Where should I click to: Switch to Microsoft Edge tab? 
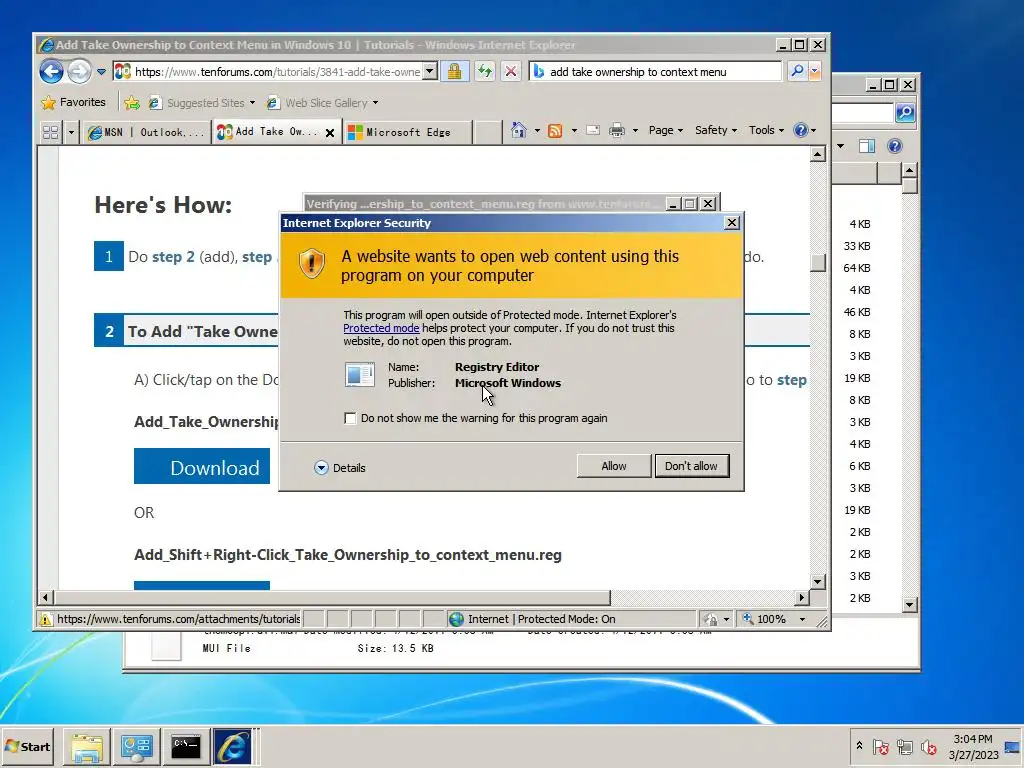coord(407,132)
